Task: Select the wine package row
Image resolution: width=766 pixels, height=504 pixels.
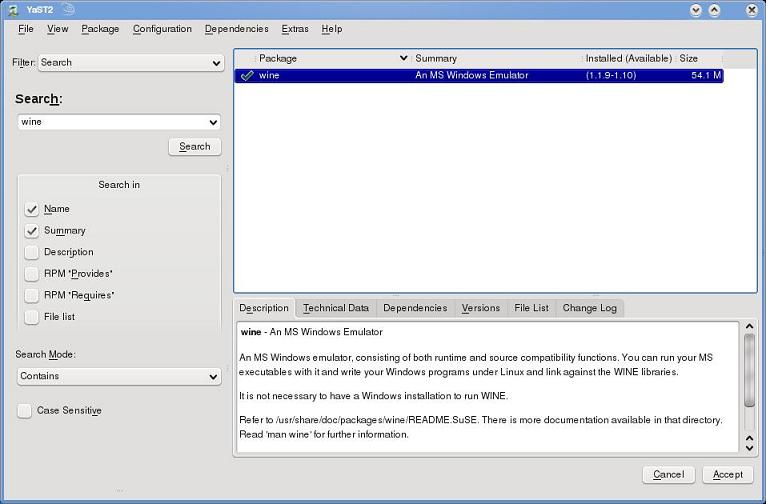Action: [x=479, y=75]
